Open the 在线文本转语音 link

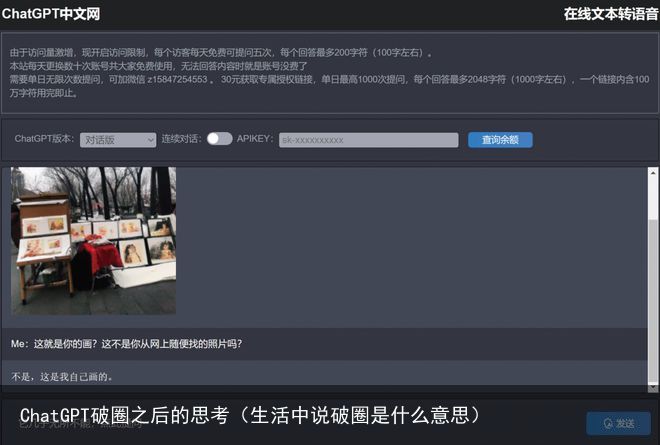tap(611, 14)
